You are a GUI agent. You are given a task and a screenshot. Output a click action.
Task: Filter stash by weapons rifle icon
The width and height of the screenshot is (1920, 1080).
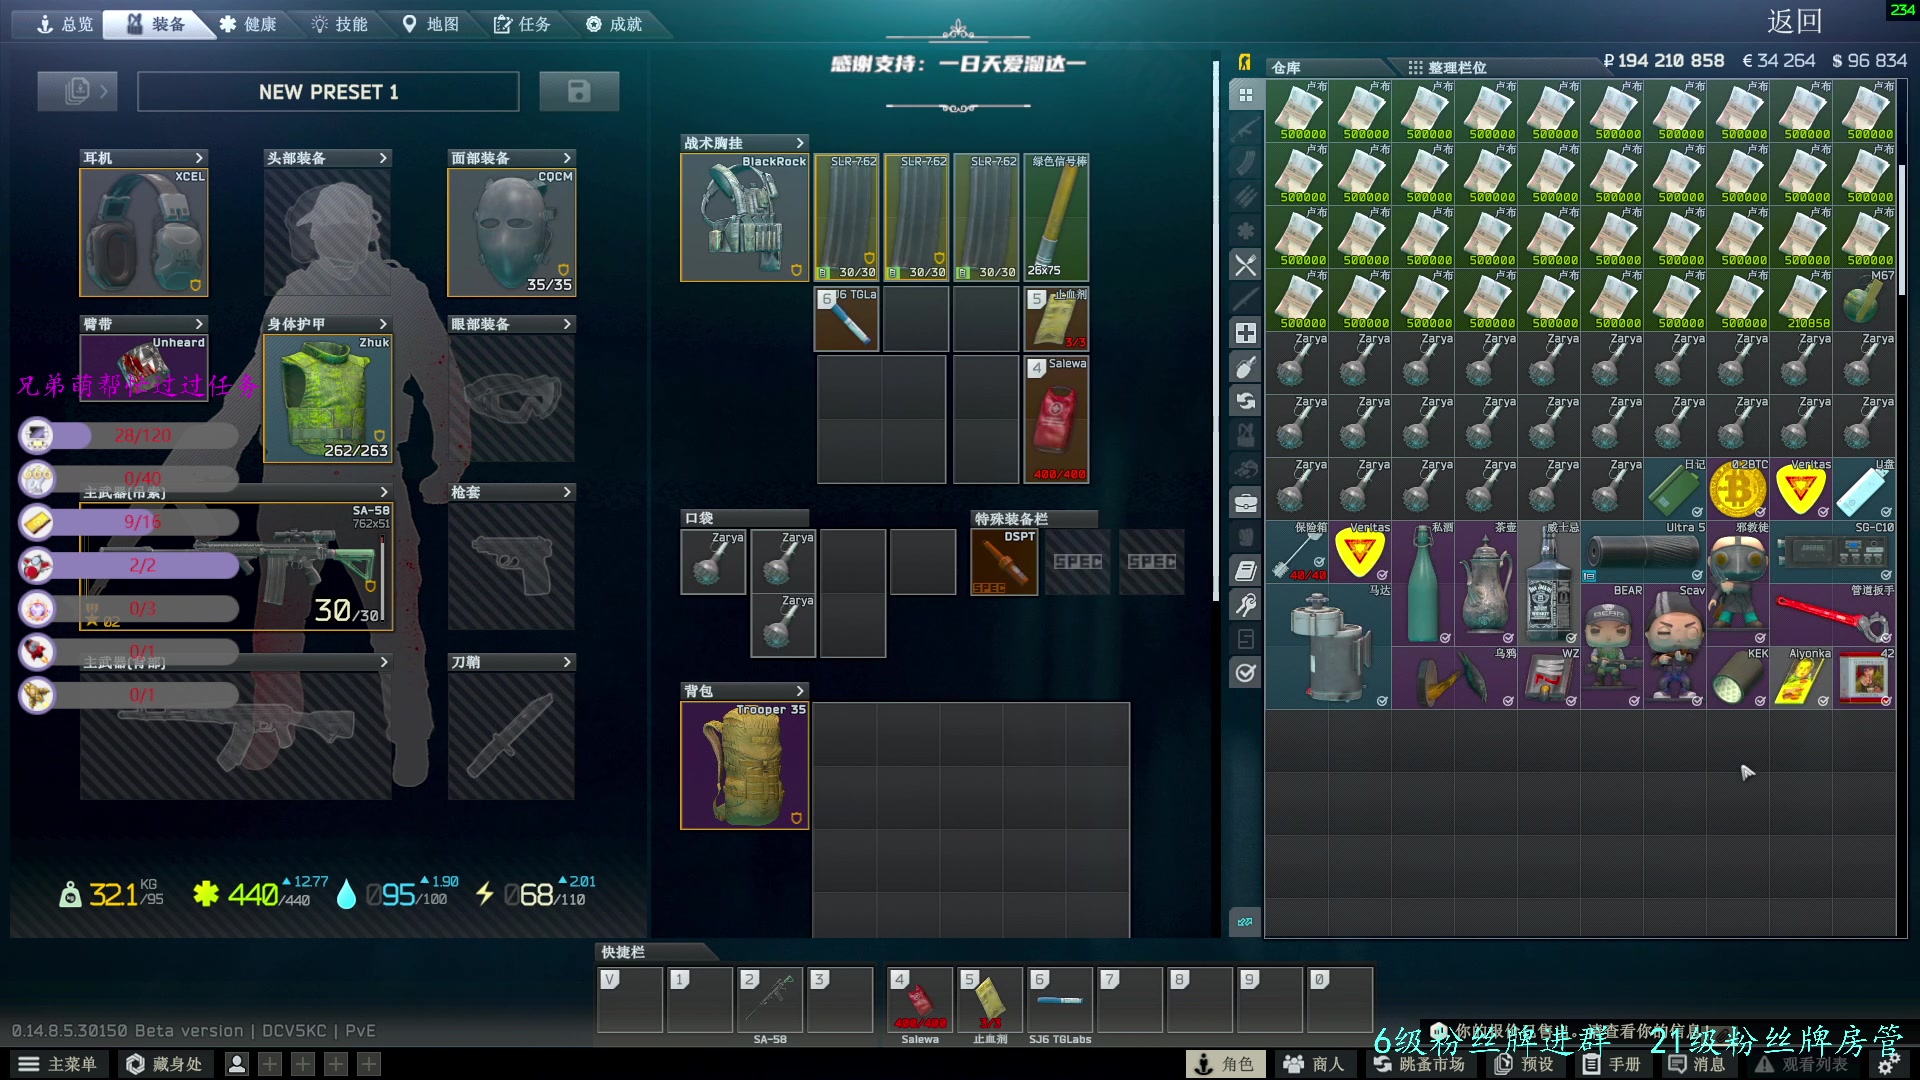coord(1245,129)
